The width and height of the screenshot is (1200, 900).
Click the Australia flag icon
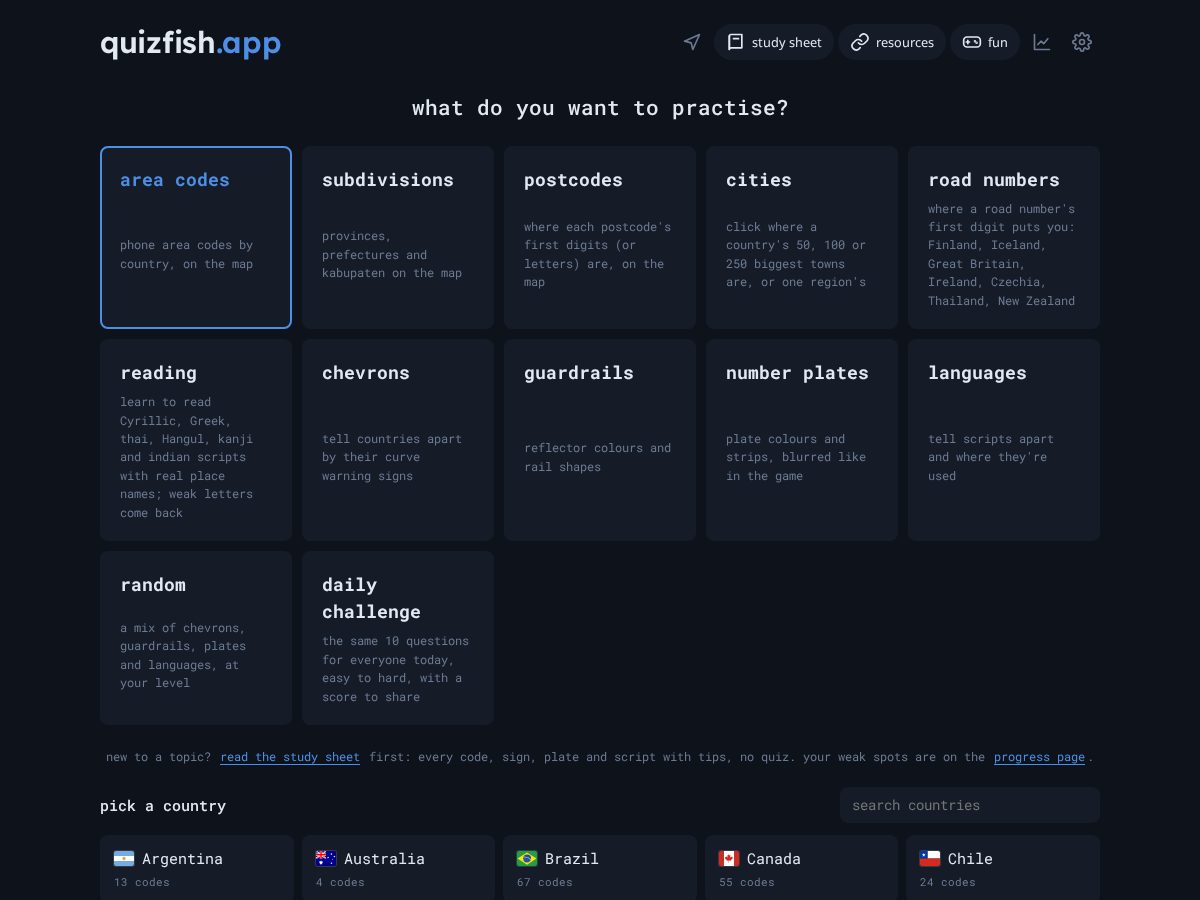click(x=326, y=858)
